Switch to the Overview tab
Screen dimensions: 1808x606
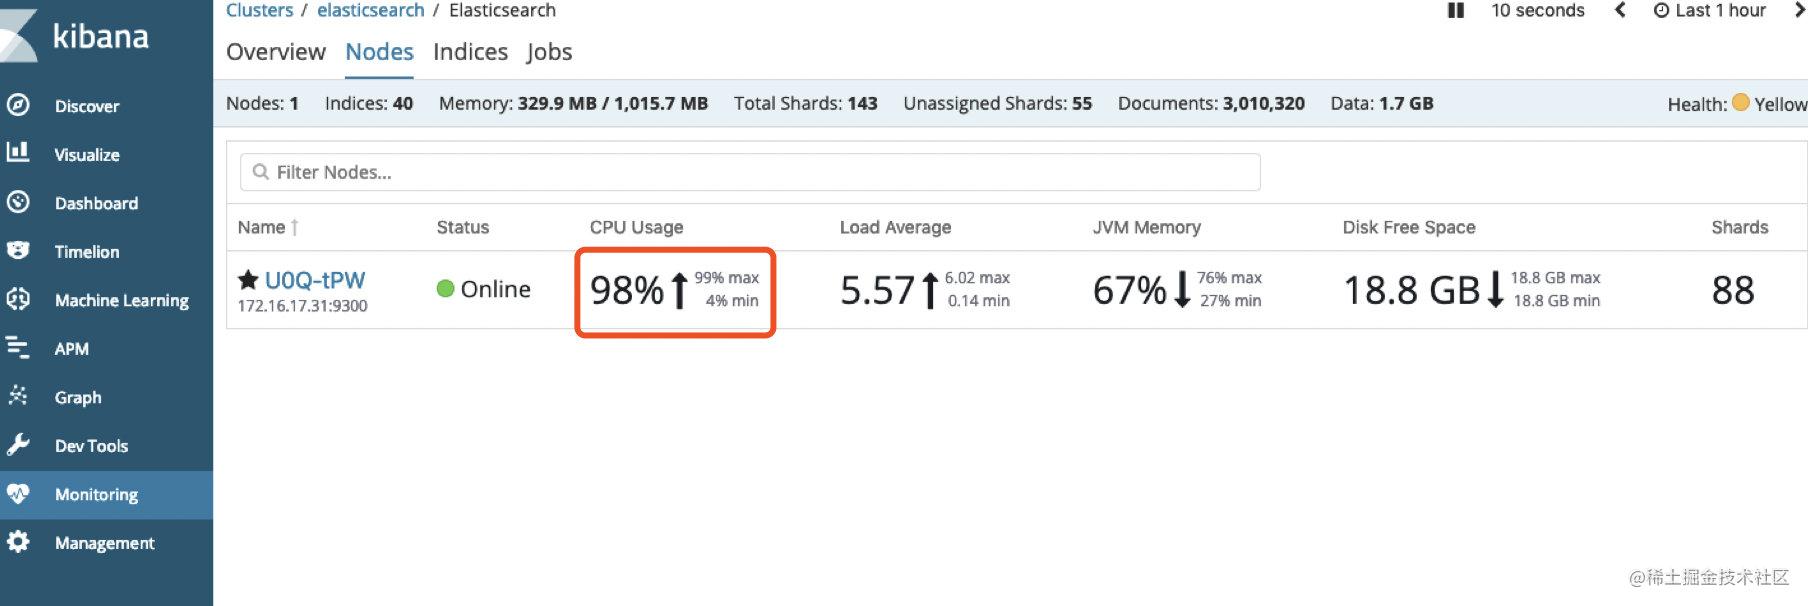pos(276,52)
